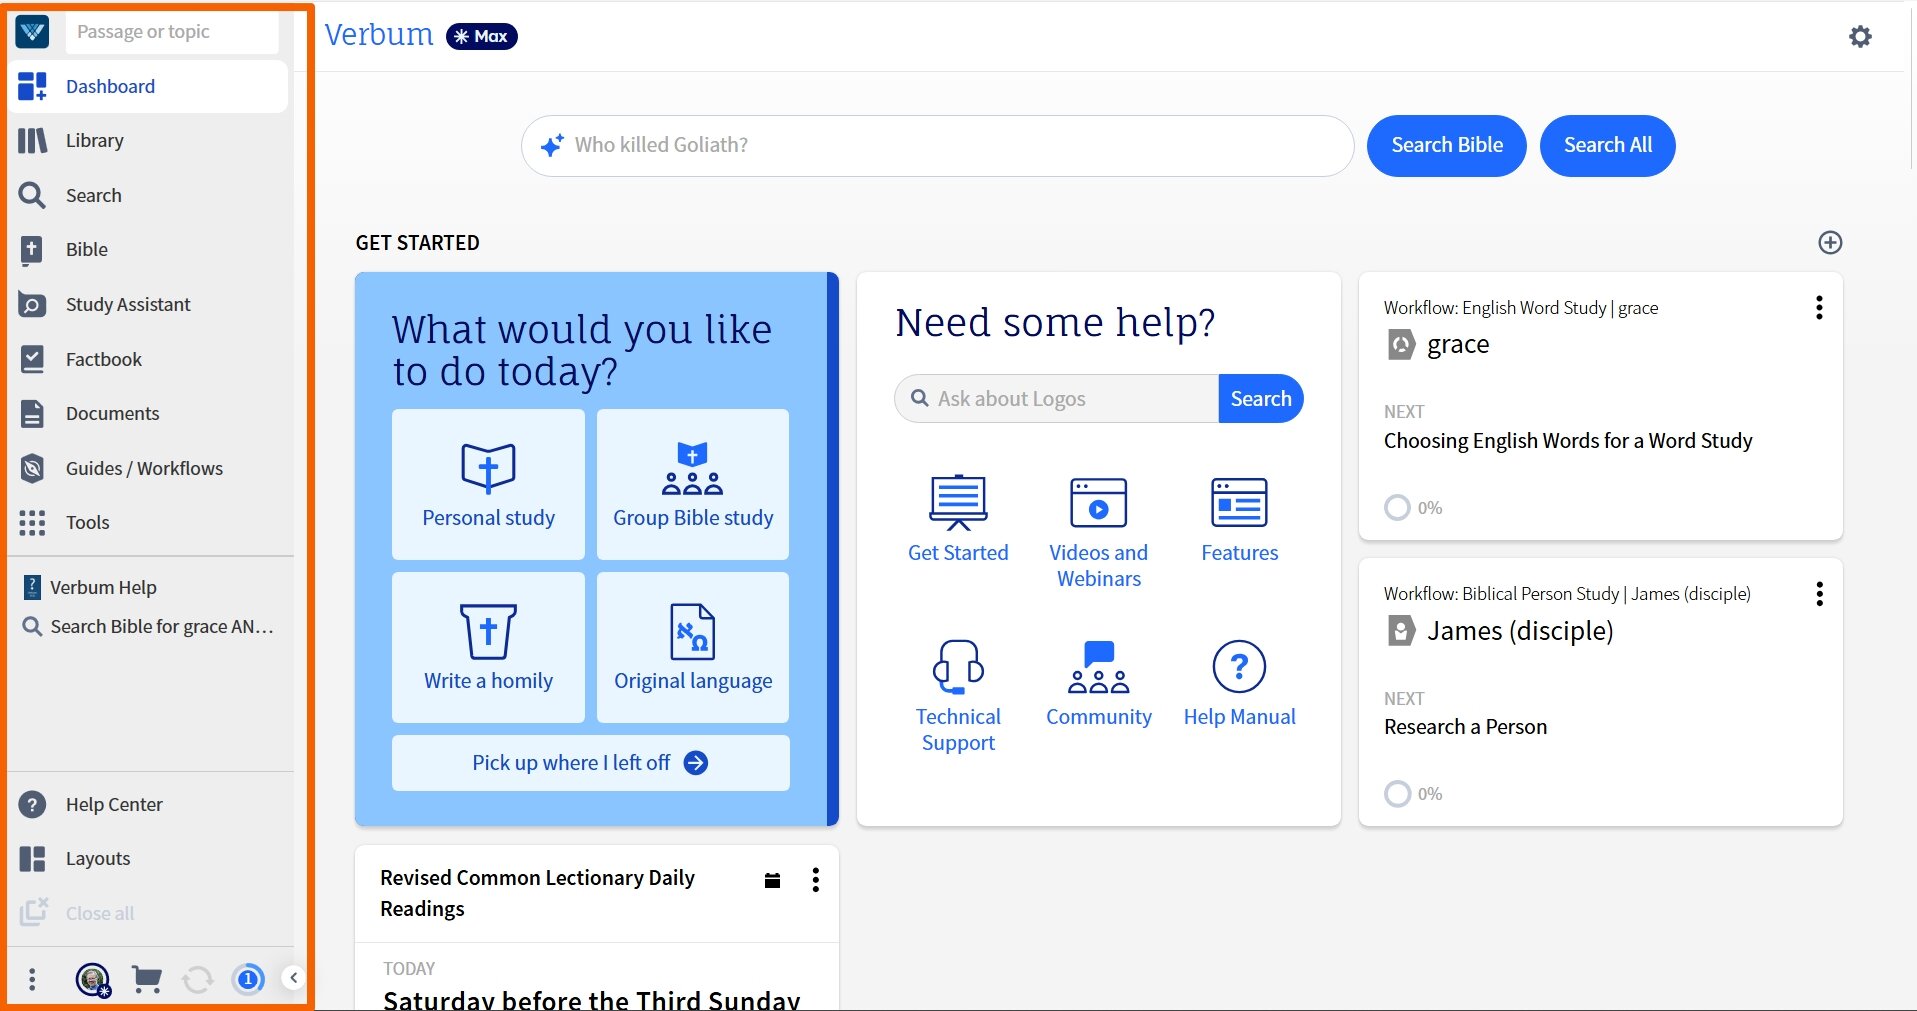Open grace workflow card options menu
Viewport: 1917px width, 1011px height.
tap(1819, 308)
